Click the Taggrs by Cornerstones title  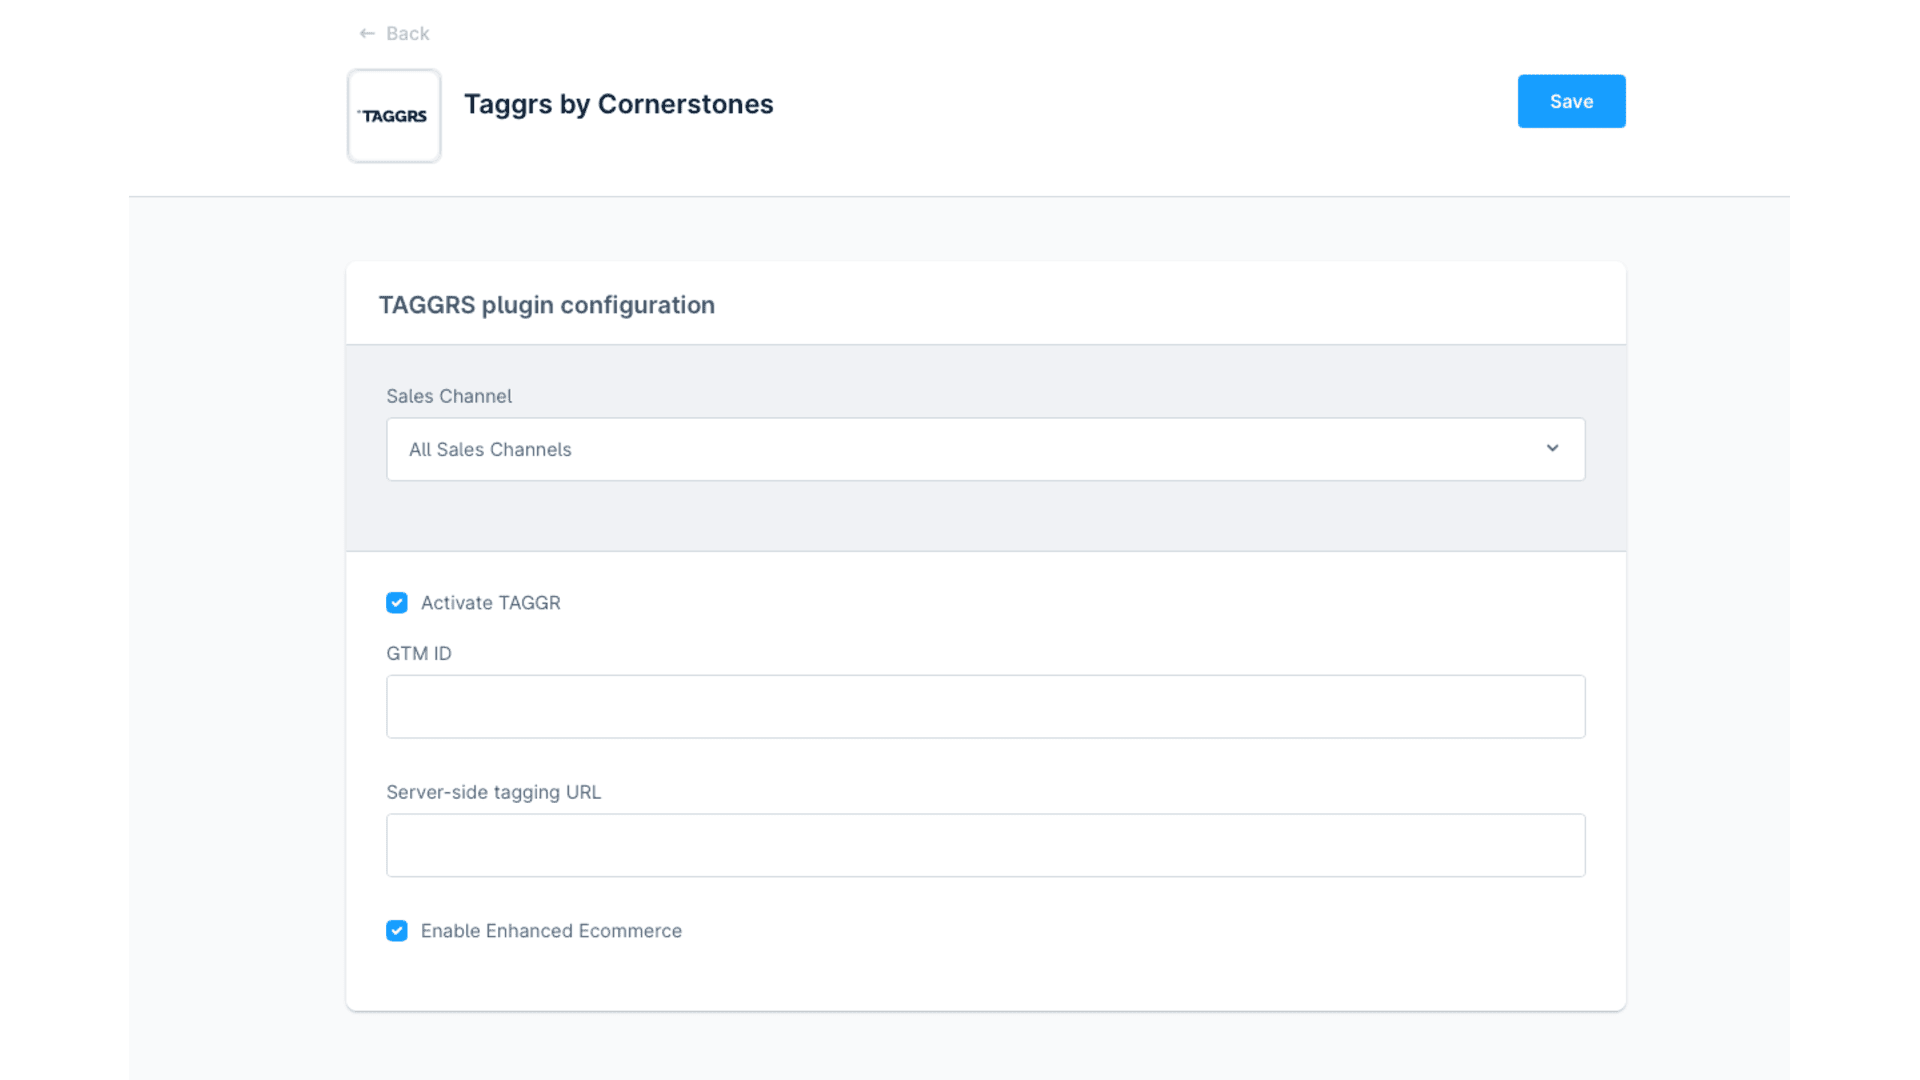coord(619,104)
